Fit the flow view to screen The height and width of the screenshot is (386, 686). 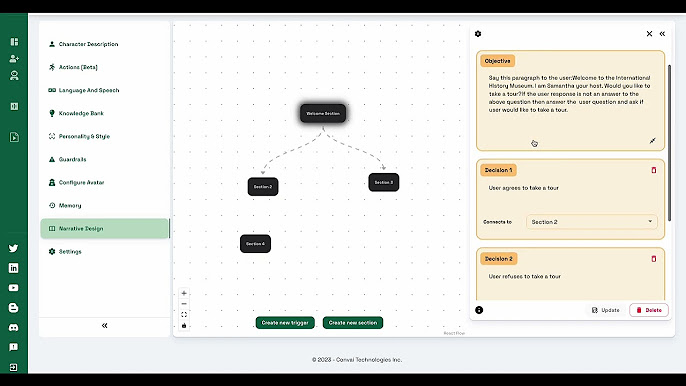pos(184,315)
